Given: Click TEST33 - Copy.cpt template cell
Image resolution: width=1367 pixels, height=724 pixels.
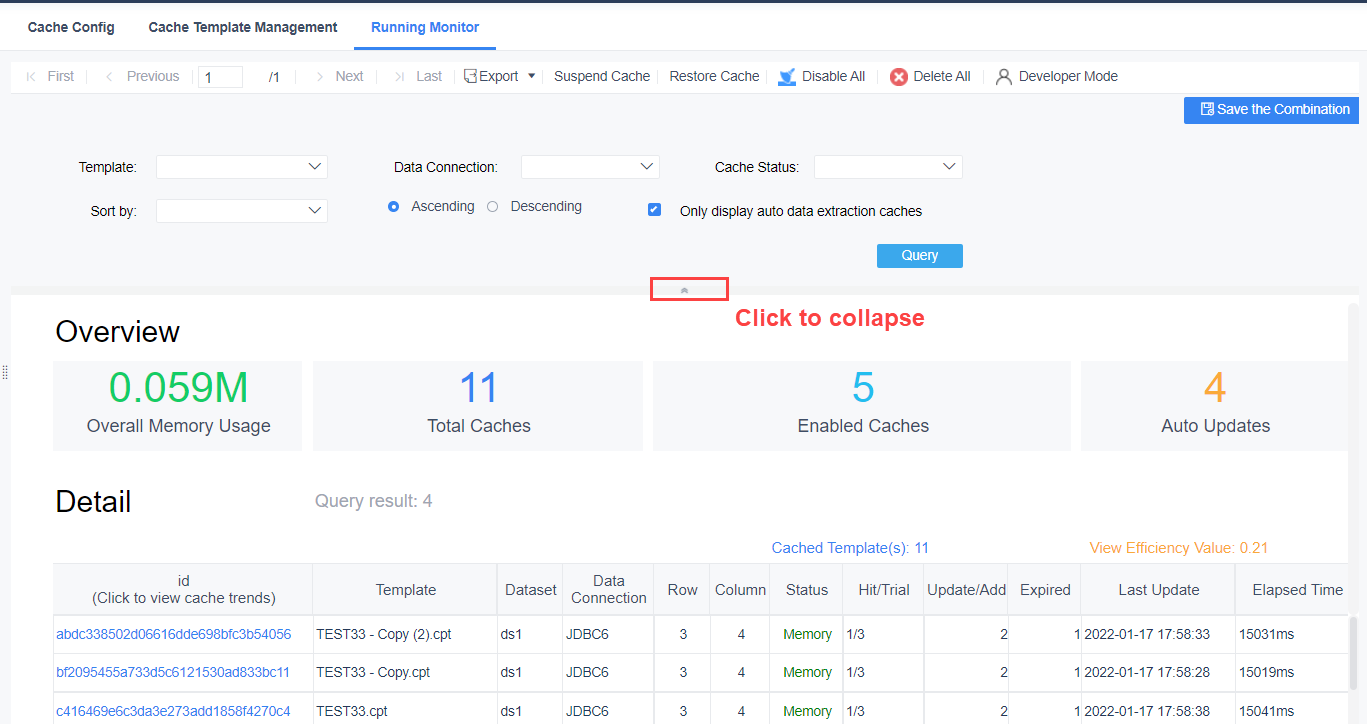Looking at the screenshot, I should 405,672.
